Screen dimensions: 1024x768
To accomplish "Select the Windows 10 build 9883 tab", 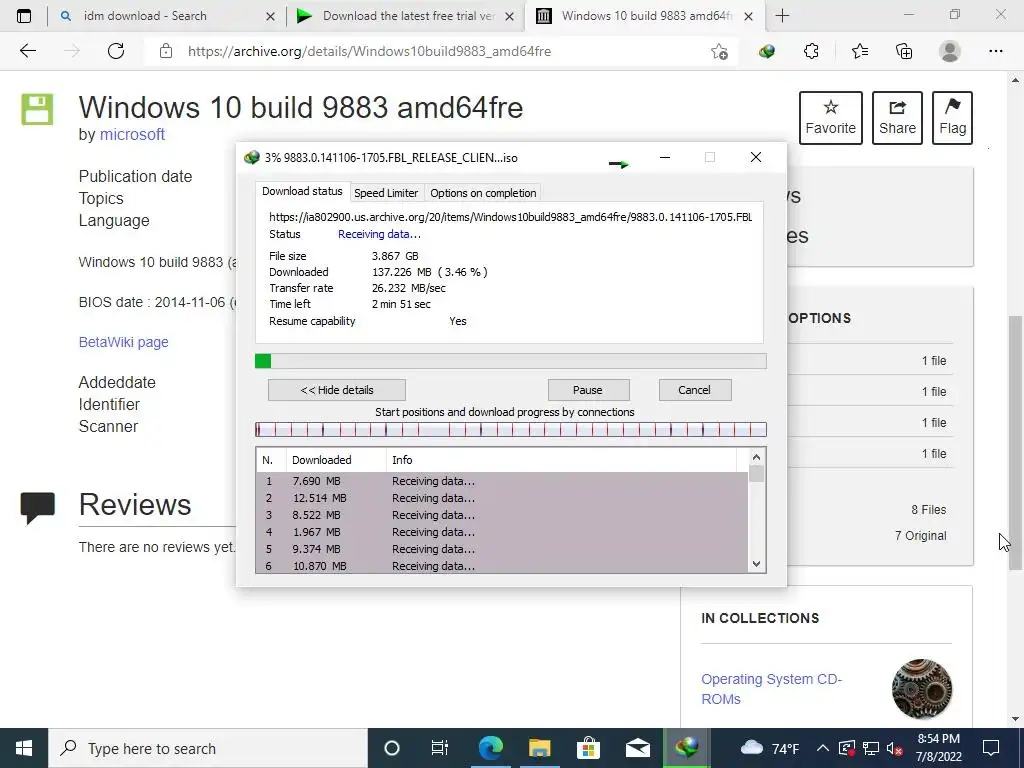I will (643, 16).
